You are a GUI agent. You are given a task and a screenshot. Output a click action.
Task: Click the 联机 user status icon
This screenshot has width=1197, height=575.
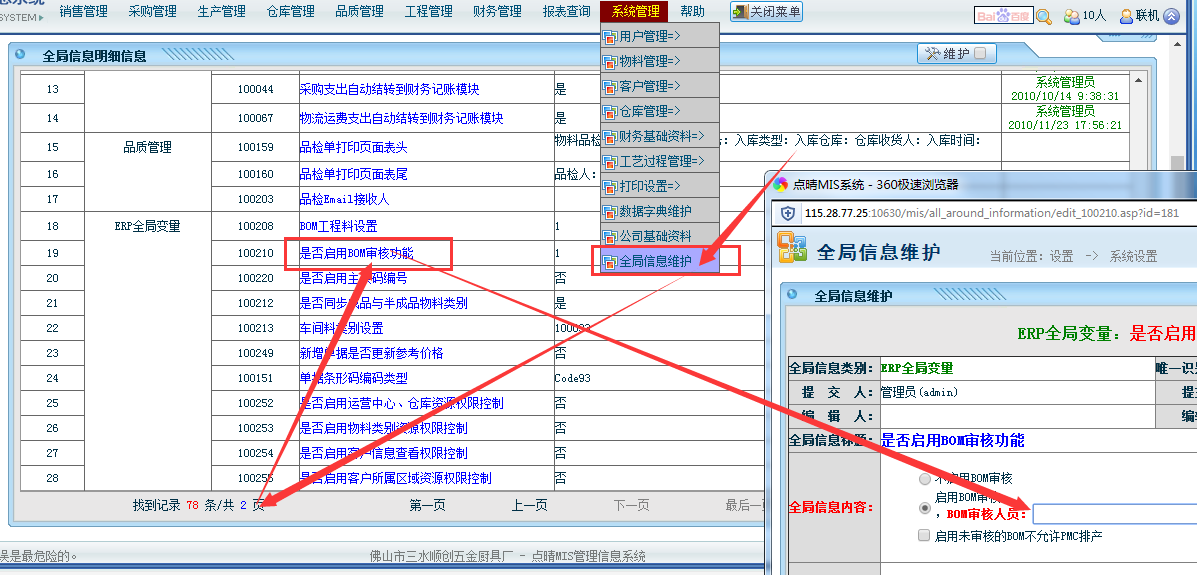1126,16
